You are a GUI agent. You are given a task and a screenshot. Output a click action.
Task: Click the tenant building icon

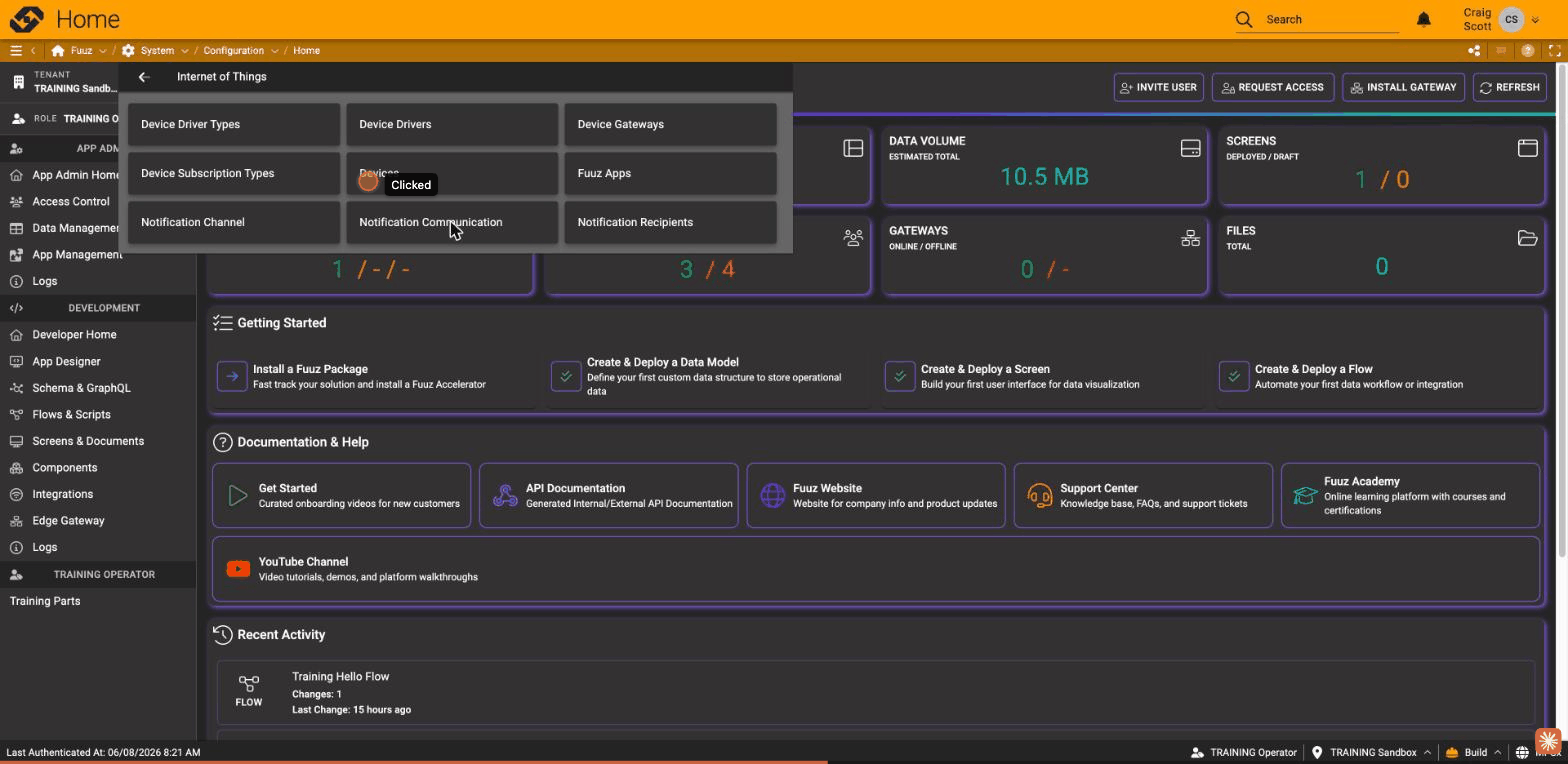coord(18,82)
